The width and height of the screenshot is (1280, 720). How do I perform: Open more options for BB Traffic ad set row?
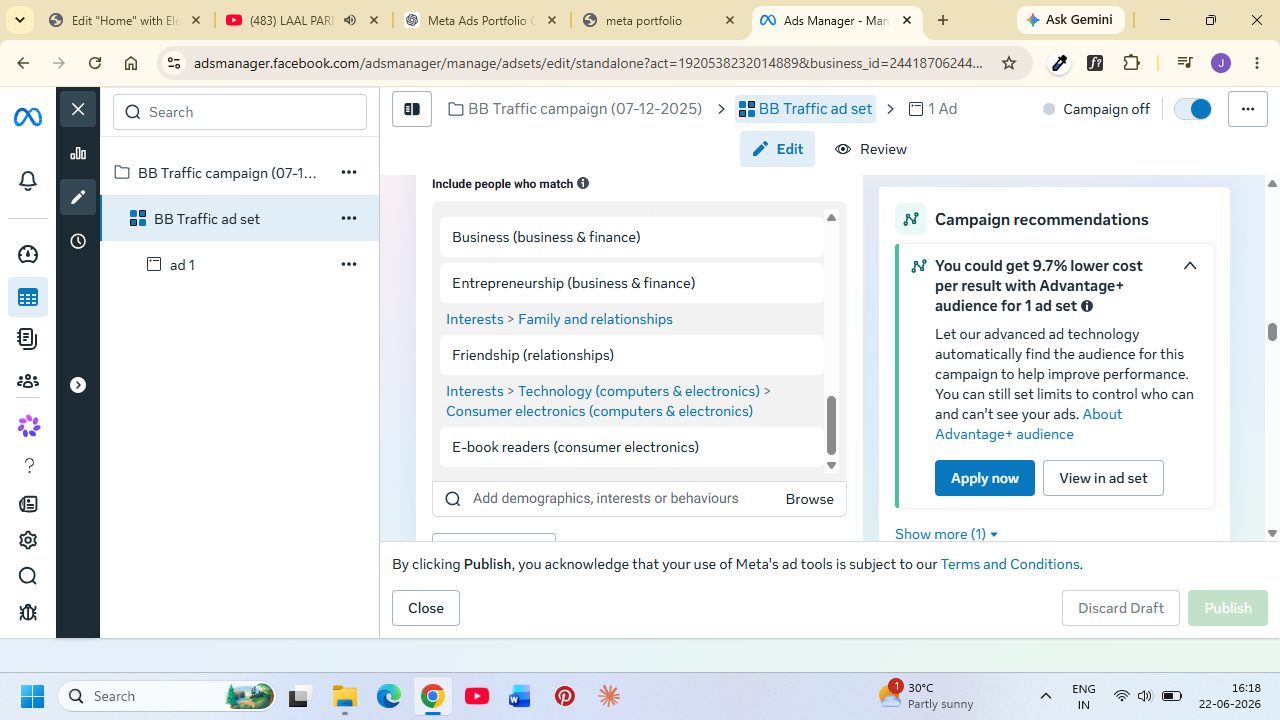(349, 218)
